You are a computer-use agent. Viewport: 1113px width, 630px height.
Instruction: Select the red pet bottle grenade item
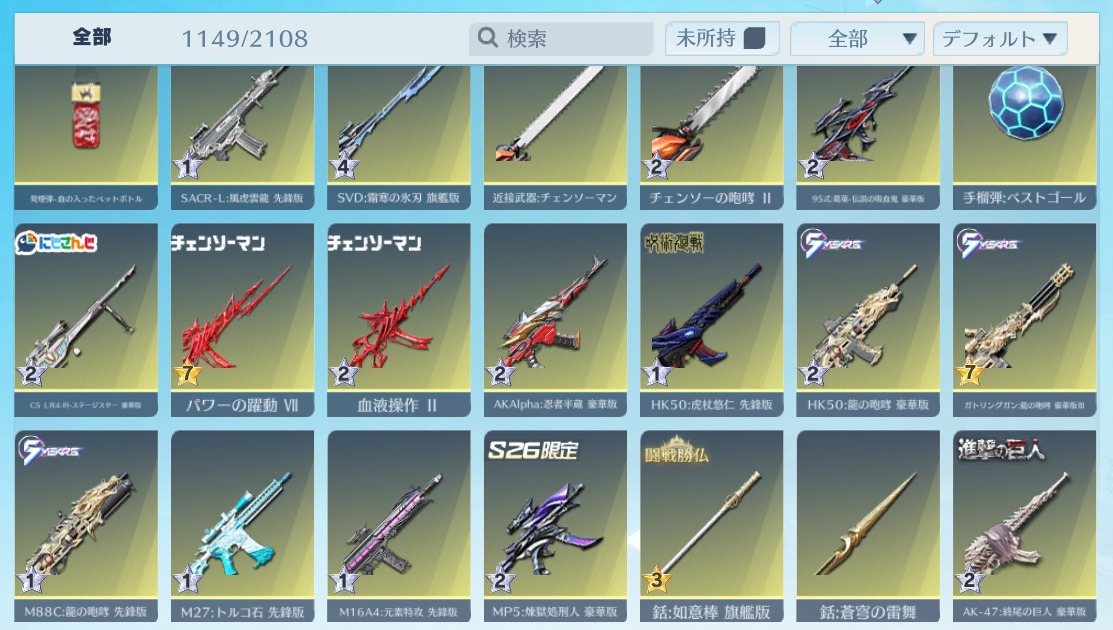point(86,138)
